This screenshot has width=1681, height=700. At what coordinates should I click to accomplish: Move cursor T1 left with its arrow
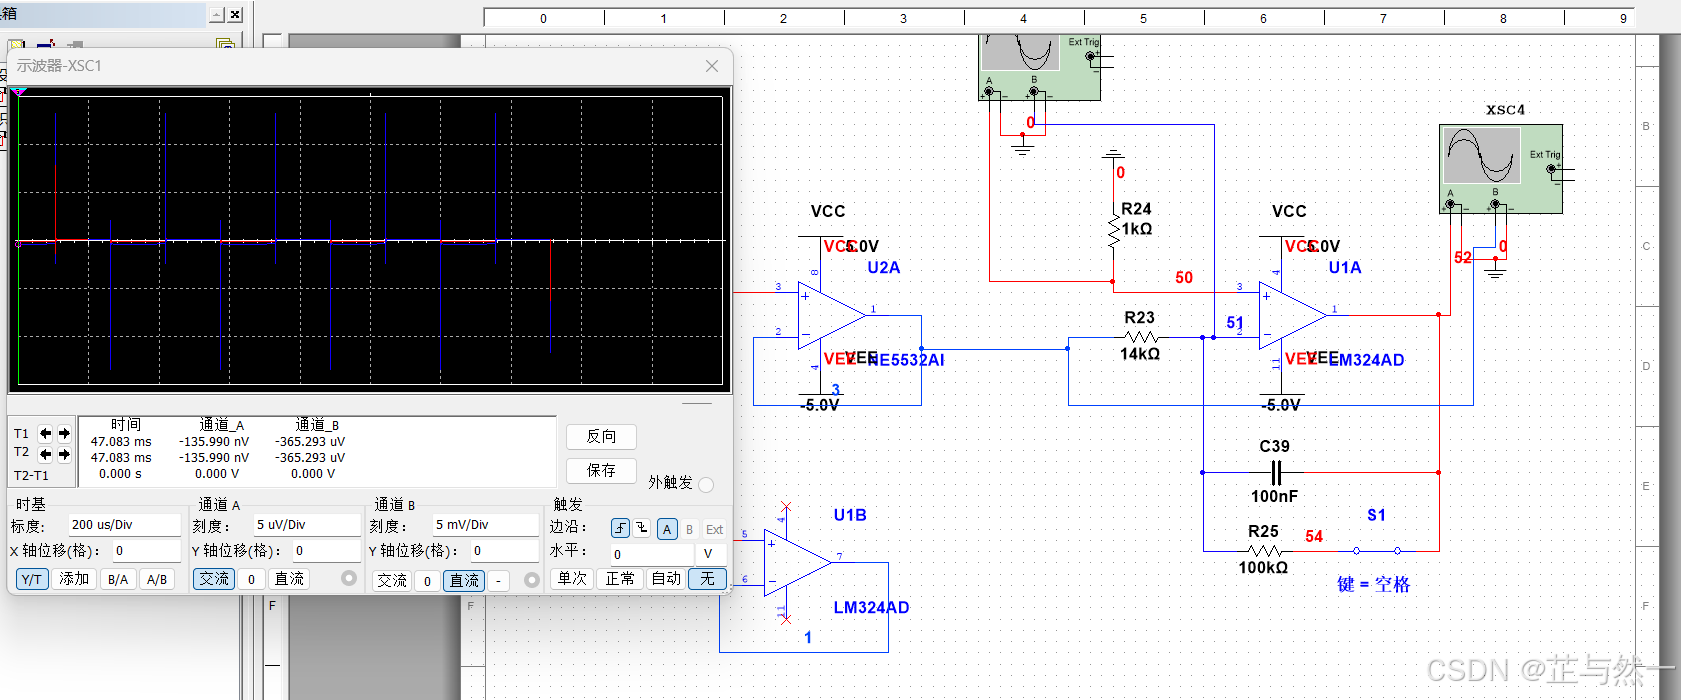[45, 434]
